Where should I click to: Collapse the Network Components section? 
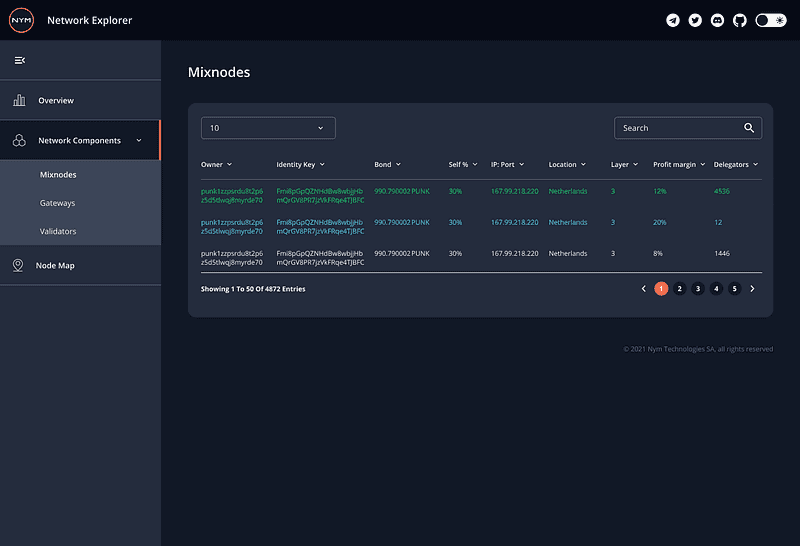[x=139, y=141]
